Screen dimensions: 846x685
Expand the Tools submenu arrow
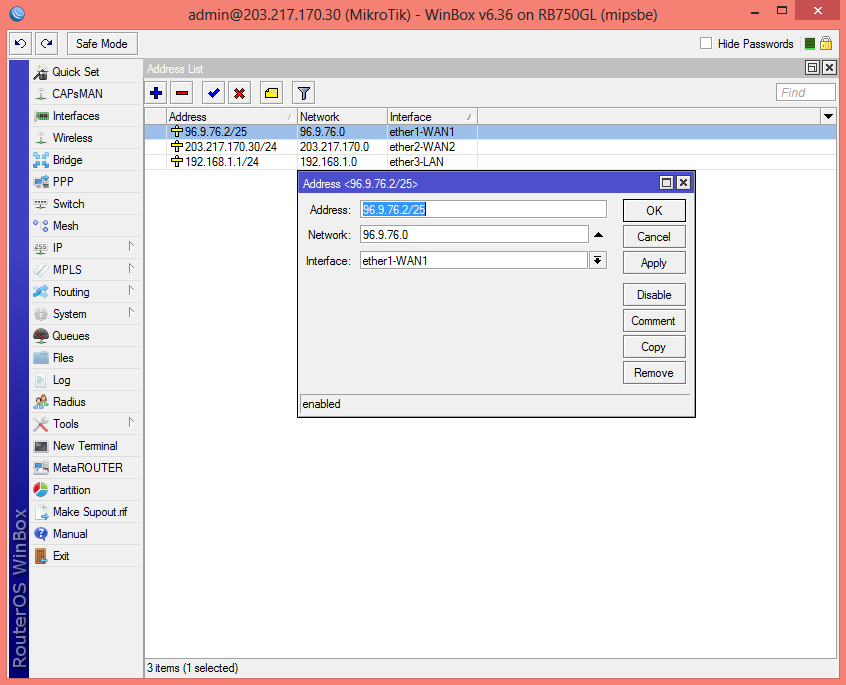pos(131,423)
